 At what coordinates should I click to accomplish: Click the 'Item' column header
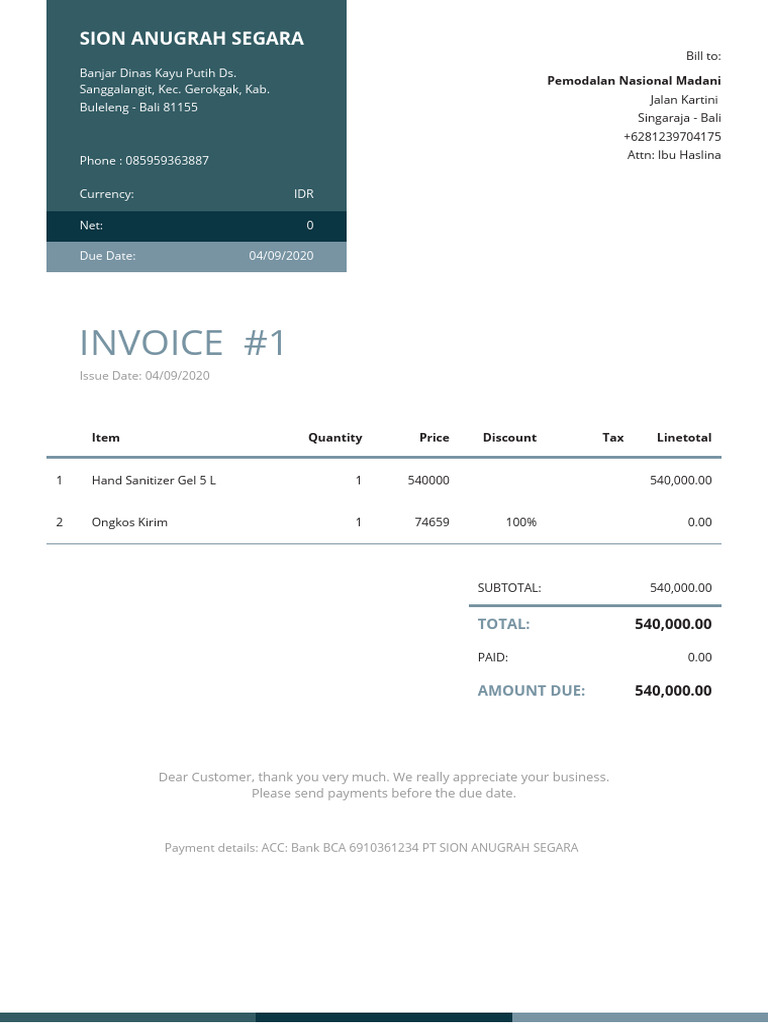(106, 438)
